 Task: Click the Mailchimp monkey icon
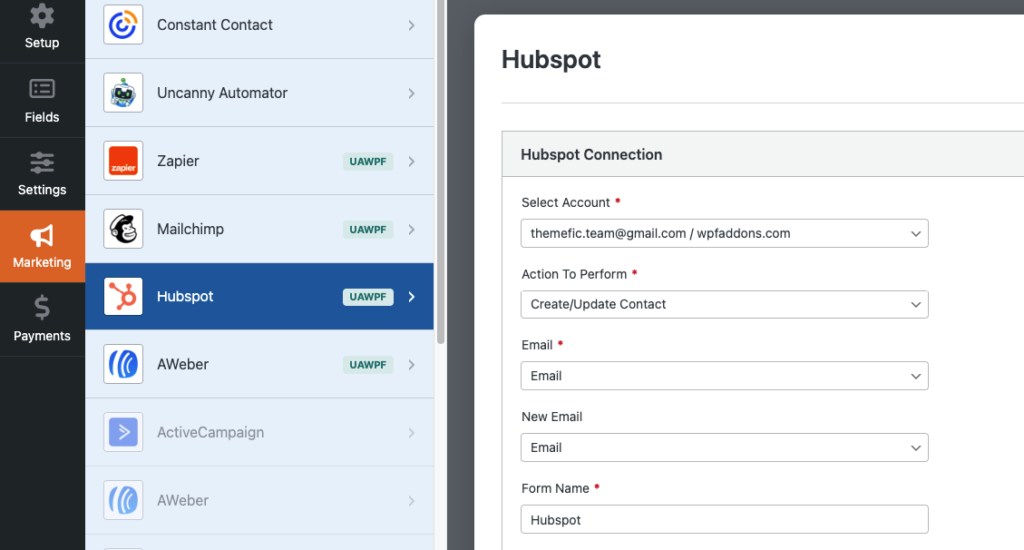(123, 229)
